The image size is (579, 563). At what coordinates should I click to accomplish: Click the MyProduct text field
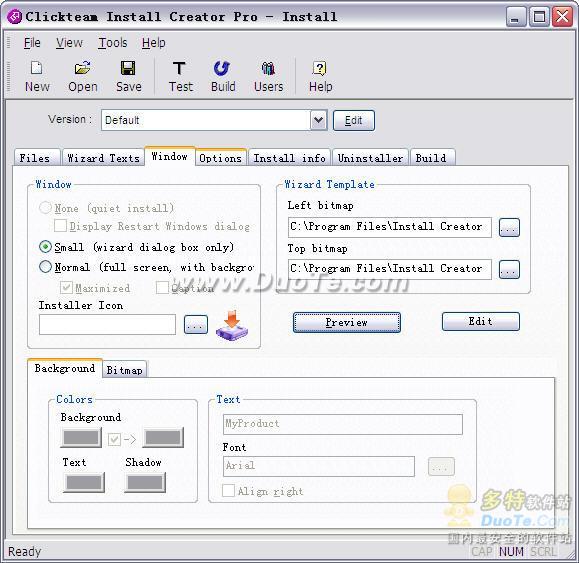[x=343, y=424]
